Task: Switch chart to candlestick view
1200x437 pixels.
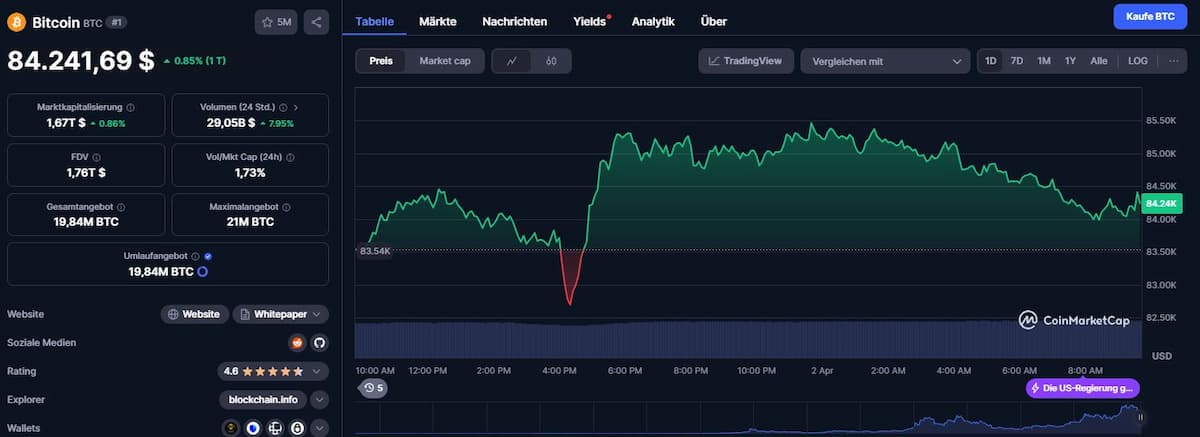Action: click(551, 61)
